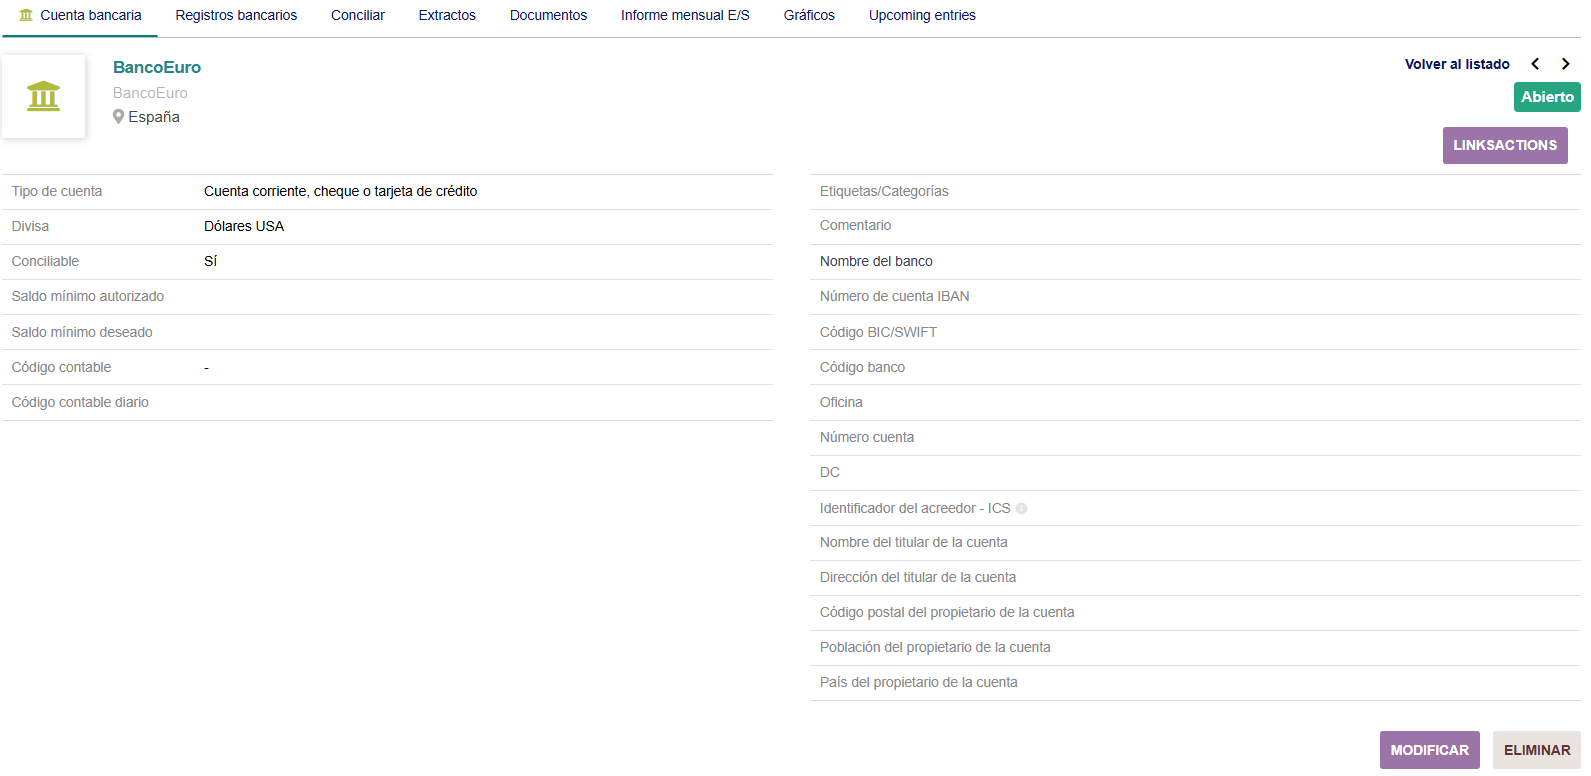Click the Dólares USA currency value
The width and height of the screenshot is (1591, 776).
244,226
